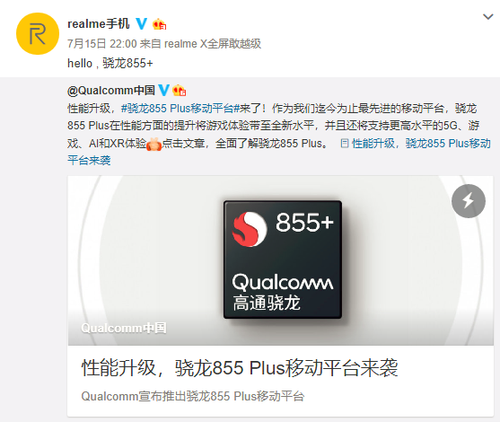Open realme手机 profile name link
500x422 pixels.
pyautogui.click(x=98, y=24)
